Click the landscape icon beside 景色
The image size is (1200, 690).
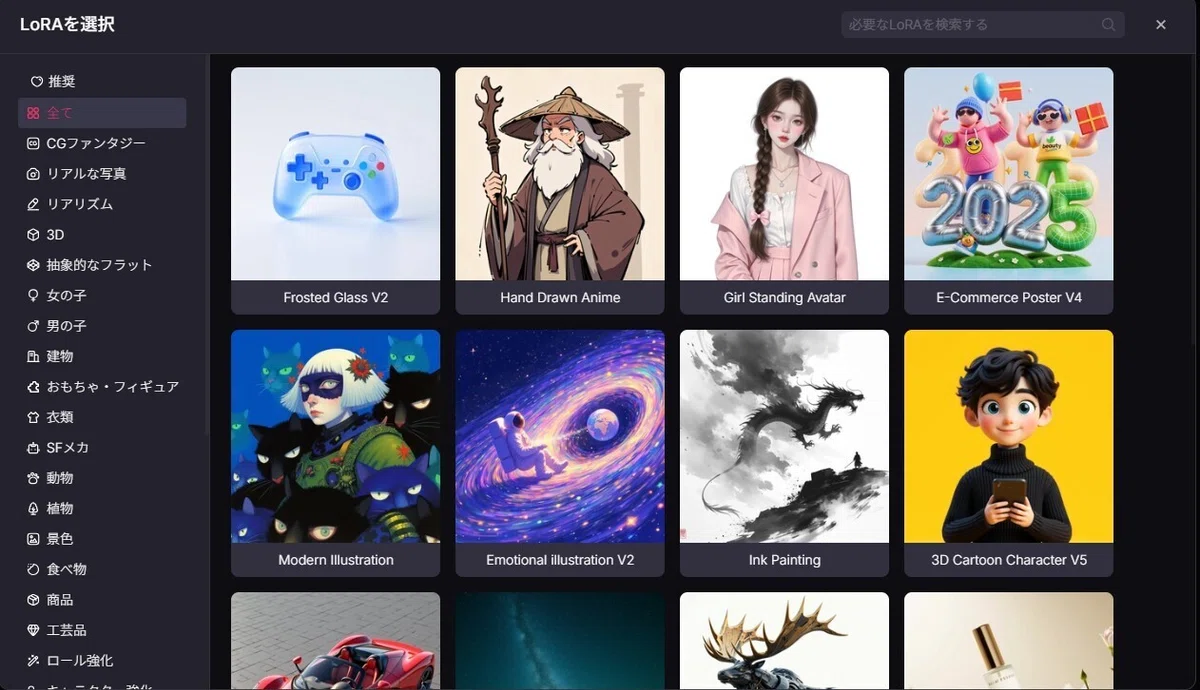[x=34, y=539]
